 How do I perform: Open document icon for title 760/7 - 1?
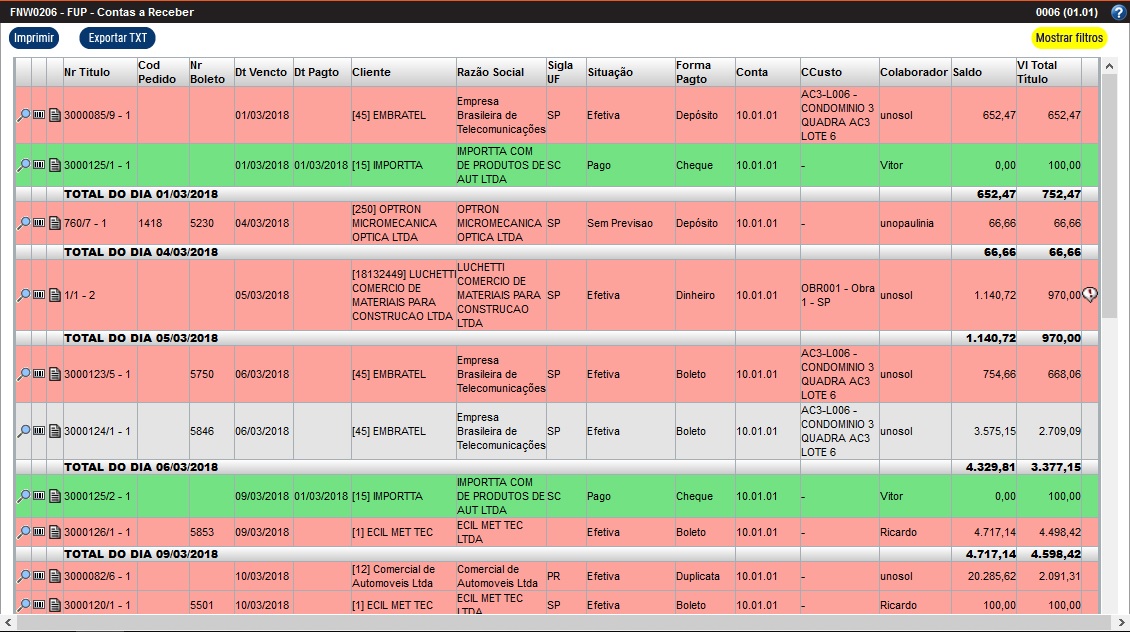point(55,224)
